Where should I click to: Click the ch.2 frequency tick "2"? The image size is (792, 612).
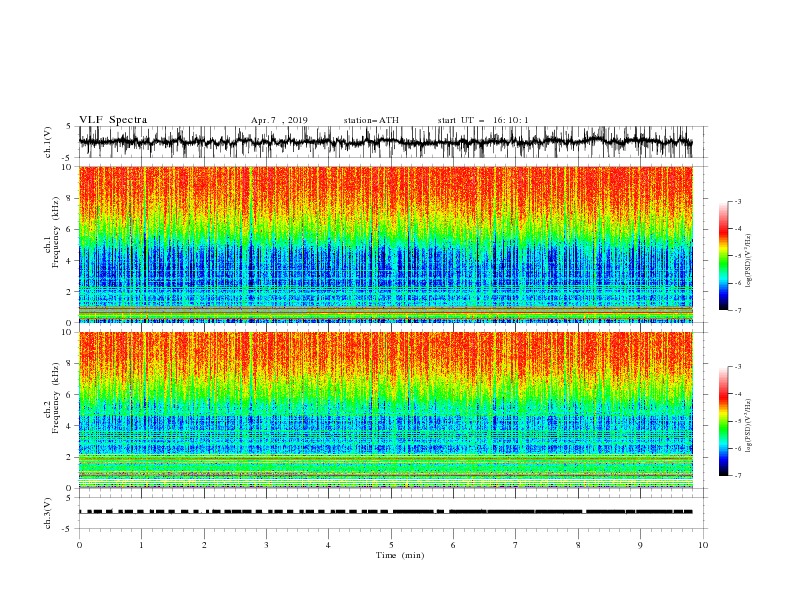69,457
